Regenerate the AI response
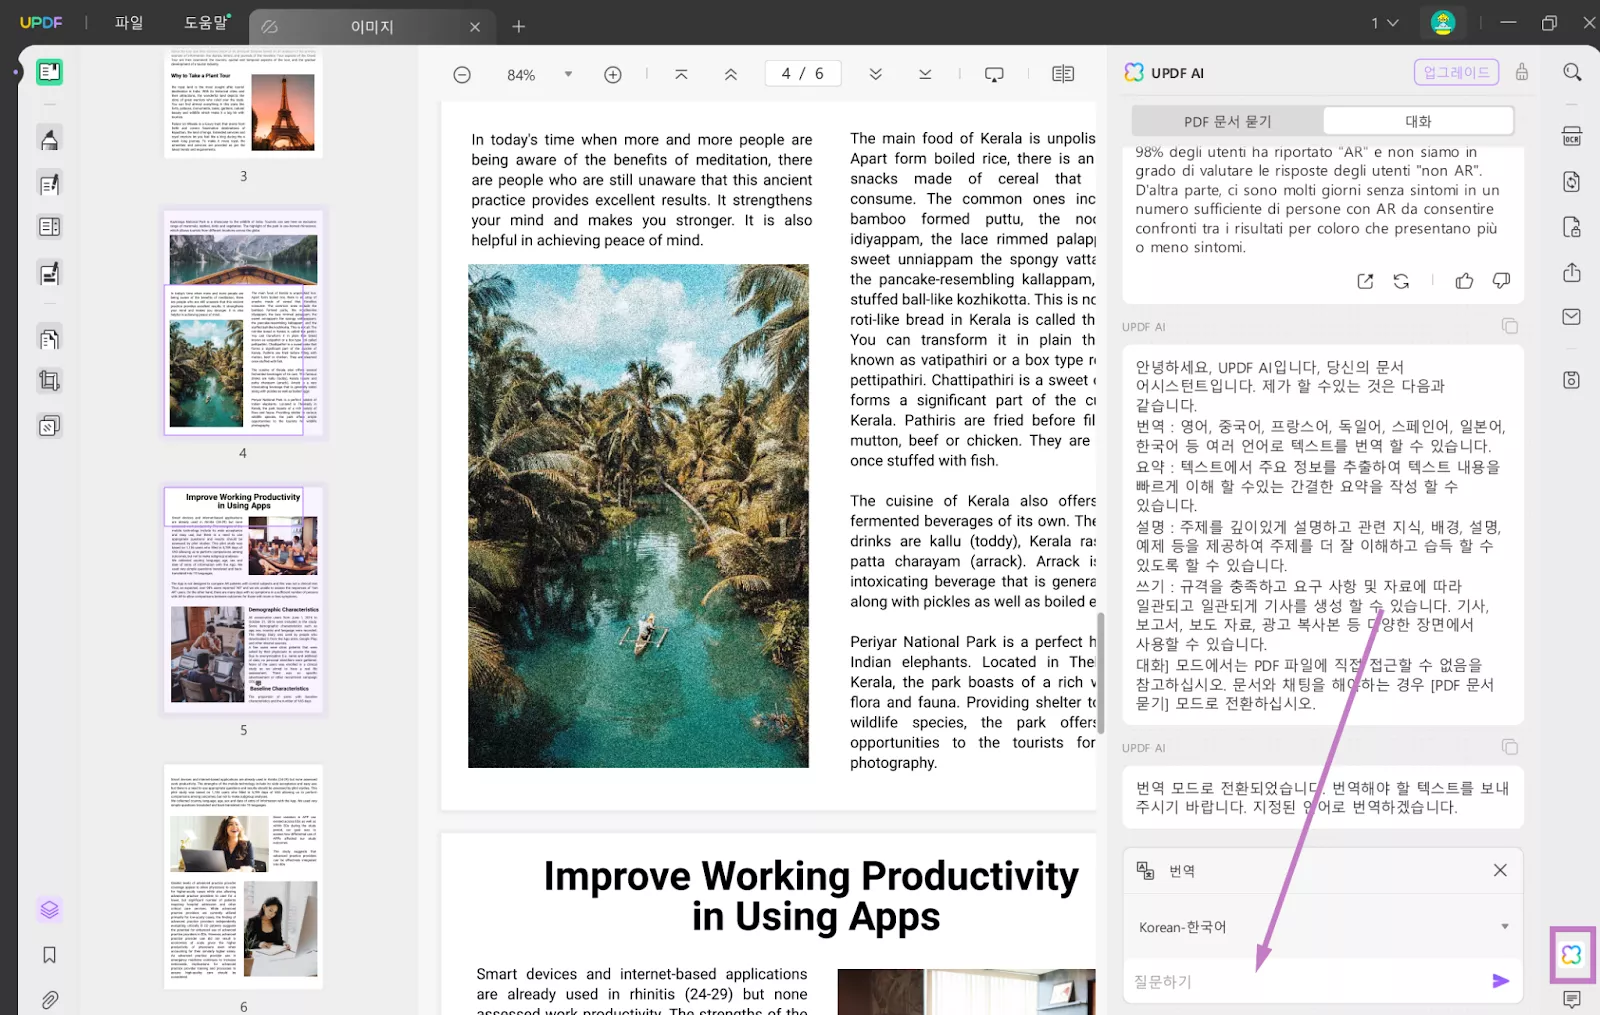This screenshot has width=1600, height=1015. point(1401,281)
